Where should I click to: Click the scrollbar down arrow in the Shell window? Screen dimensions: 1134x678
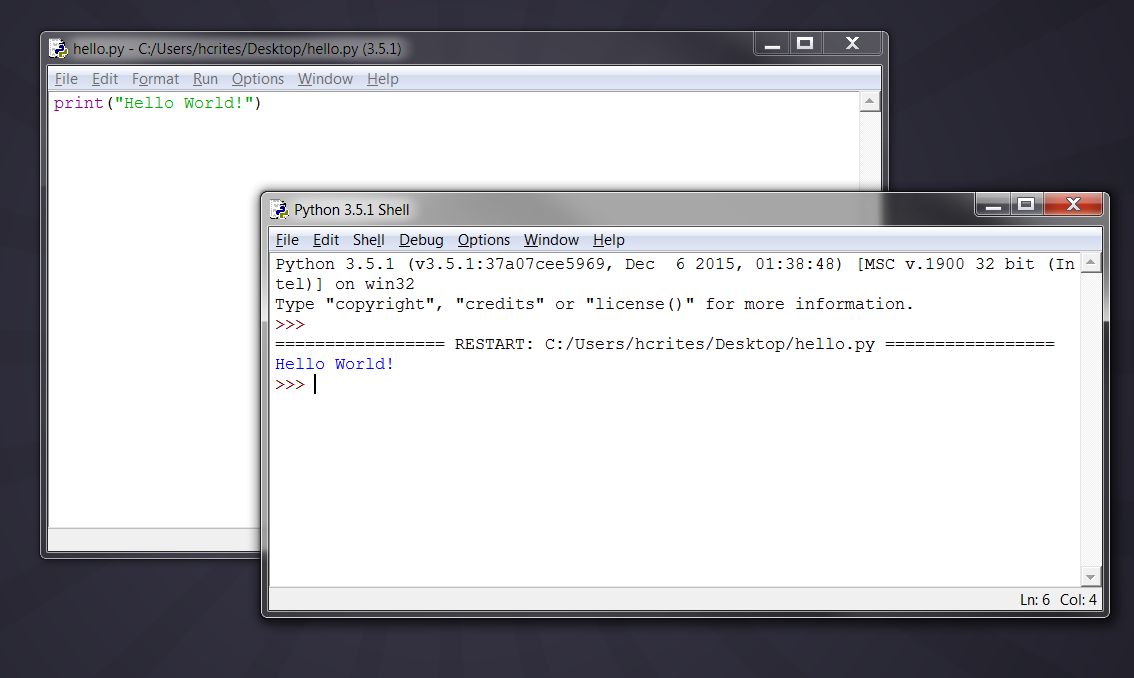tap(1092, 576)
